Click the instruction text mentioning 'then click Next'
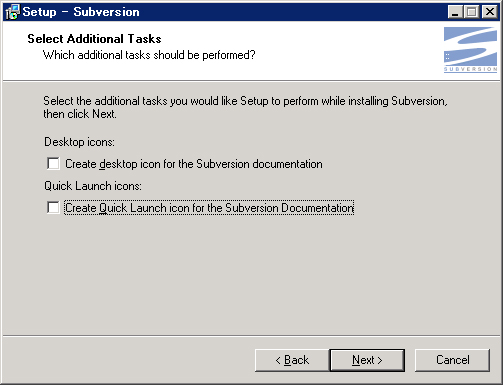The height and width of the screenshot is (385, 503). coord(245,107)
